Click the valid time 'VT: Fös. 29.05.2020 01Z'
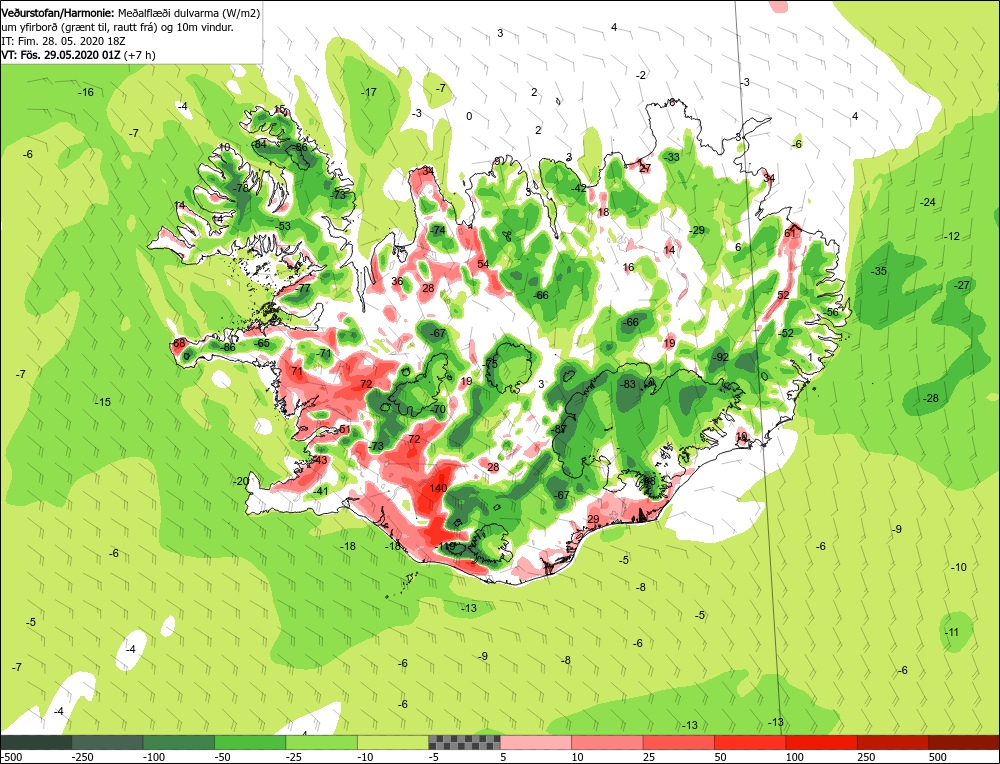 click(x=61, y=55)
